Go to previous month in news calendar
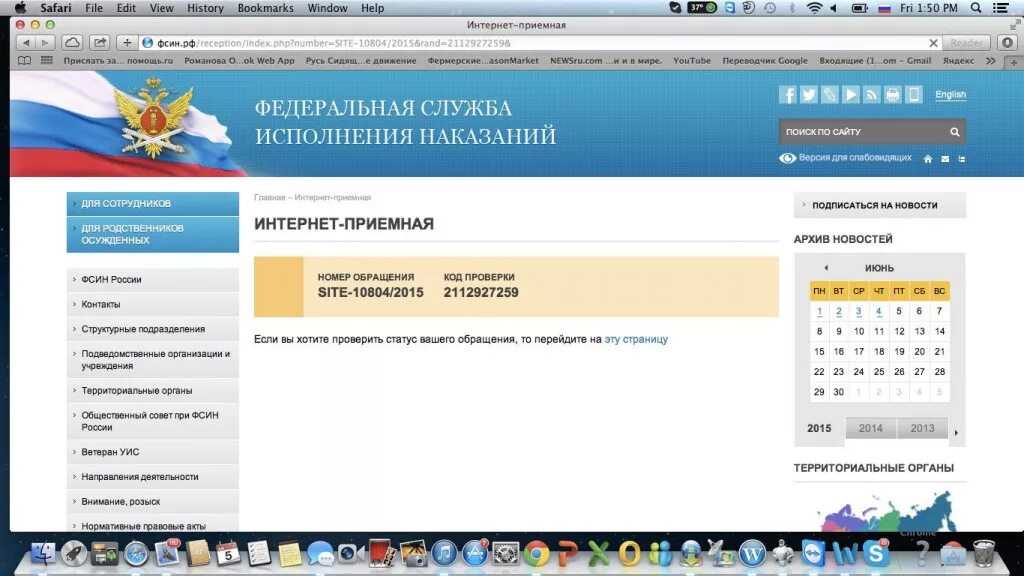Viewport: 1024px width, 576px height. [826, 268]
